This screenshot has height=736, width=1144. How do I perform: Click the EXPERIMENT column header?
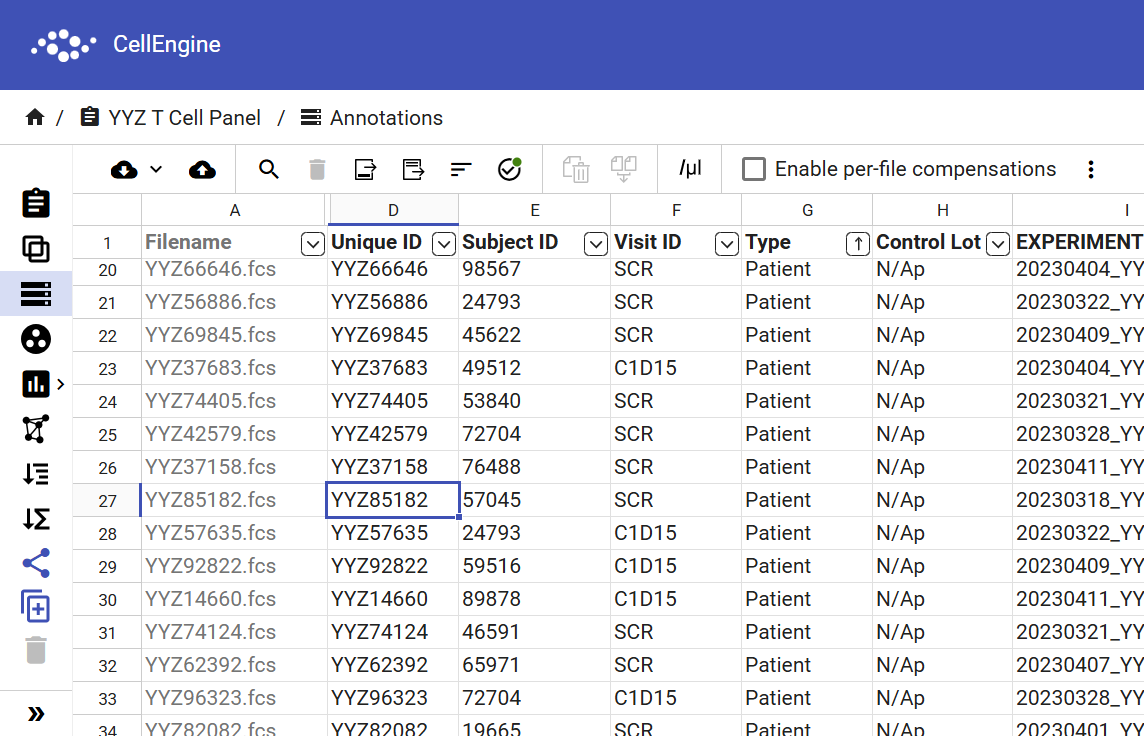click(1079, 242)
